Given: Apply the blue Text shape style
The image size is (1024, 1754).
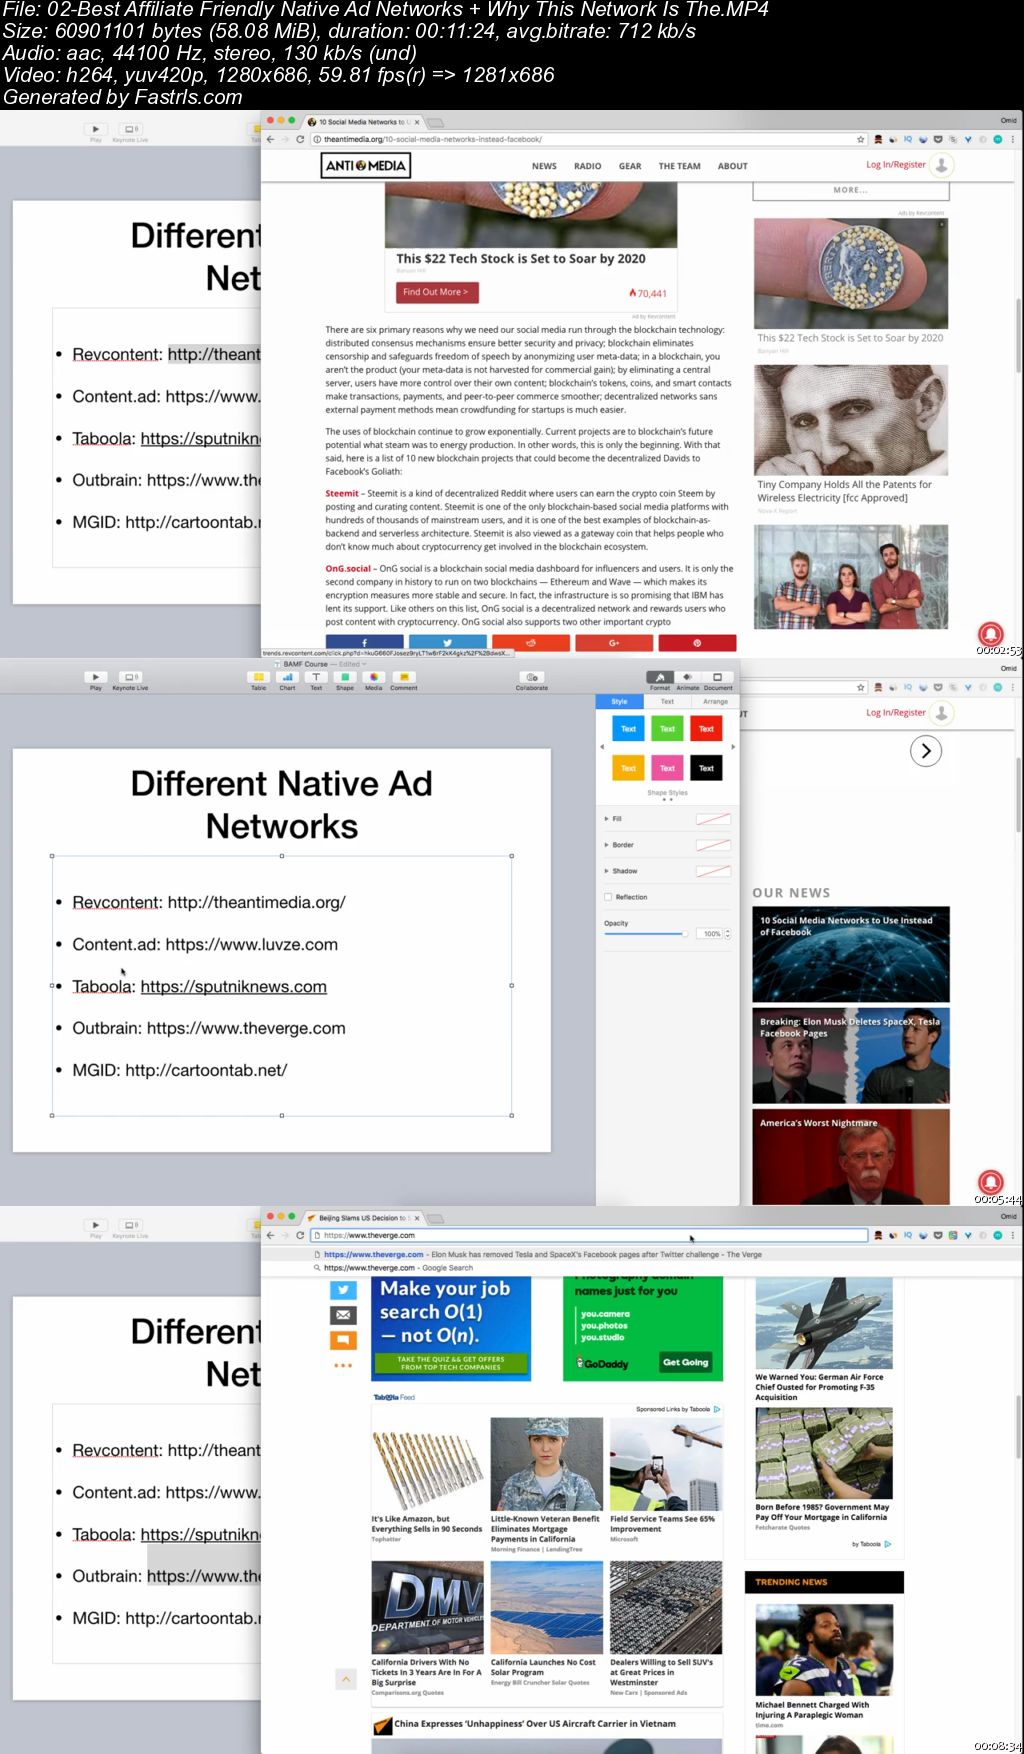Looking at the screenshot, I should pos(628,729).
